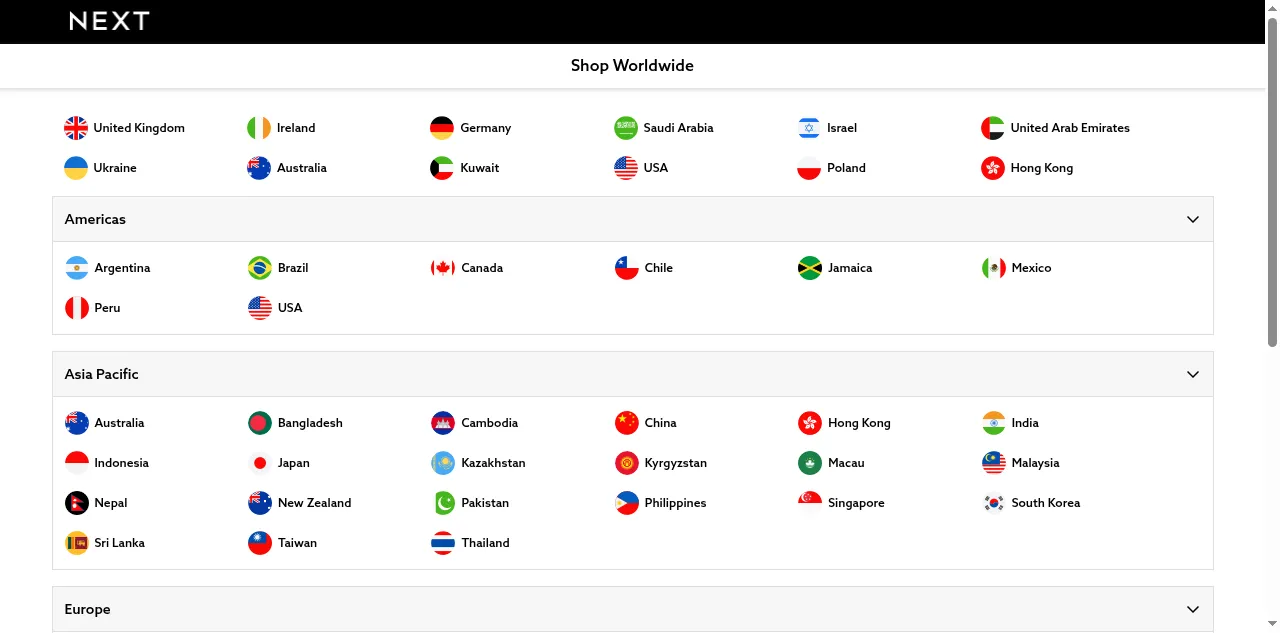Collapse the Americas section chevron

coord(1192,219)
